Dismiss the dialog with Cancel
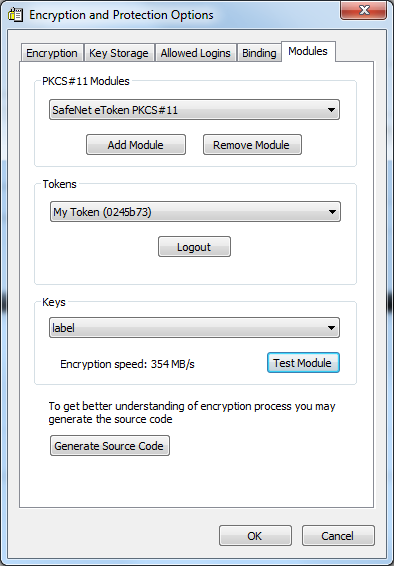The width and height of the screenshot is (394, 566). tap(338, 536)
